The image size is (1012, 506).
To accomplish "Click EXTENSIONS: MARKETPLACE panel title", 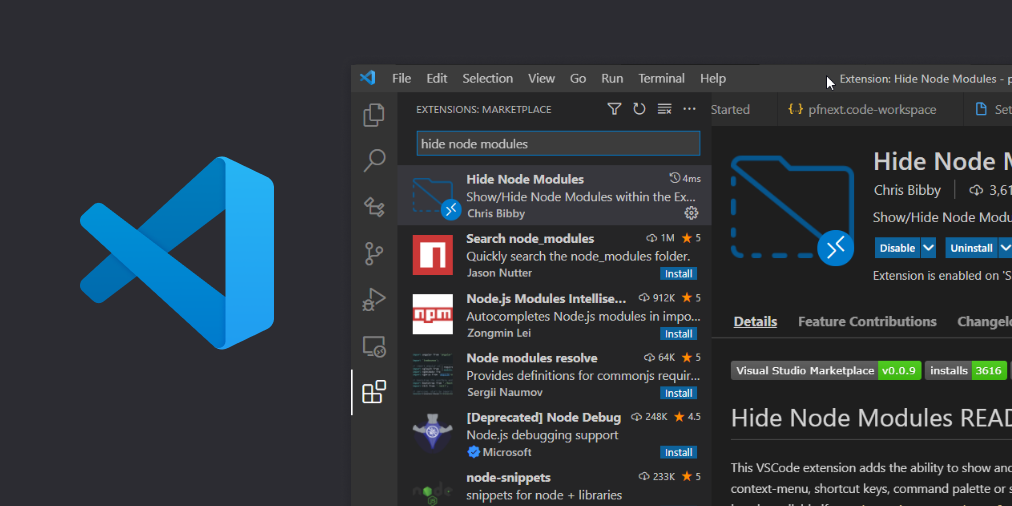I will click(x=483, y=110).
